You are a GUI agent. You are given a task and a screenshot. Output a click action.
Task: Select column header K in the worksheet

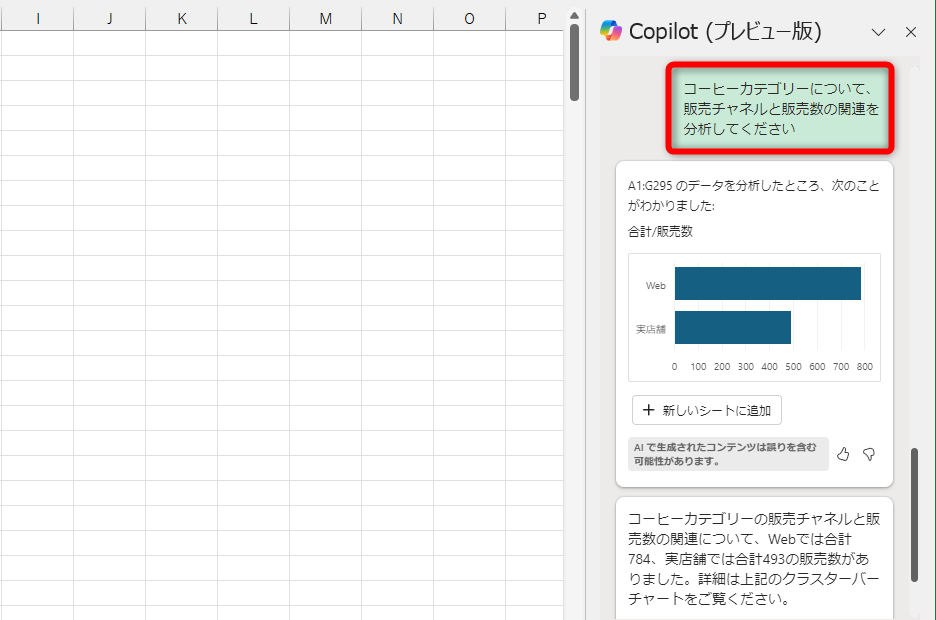[x=181, y=17]
